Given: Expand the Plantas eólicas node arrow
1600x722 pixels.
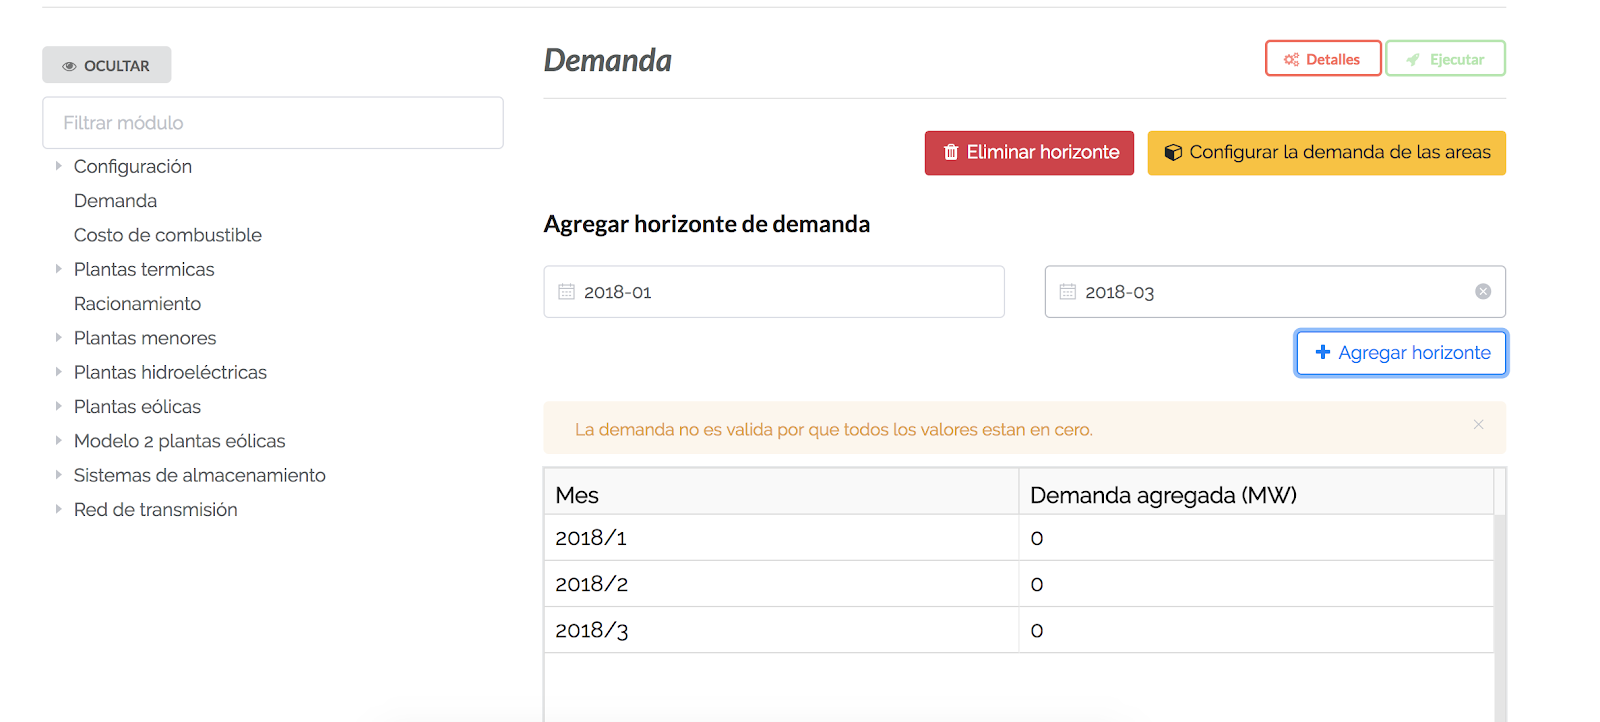Looking at the screenshot, I should (x=58, y=406).
